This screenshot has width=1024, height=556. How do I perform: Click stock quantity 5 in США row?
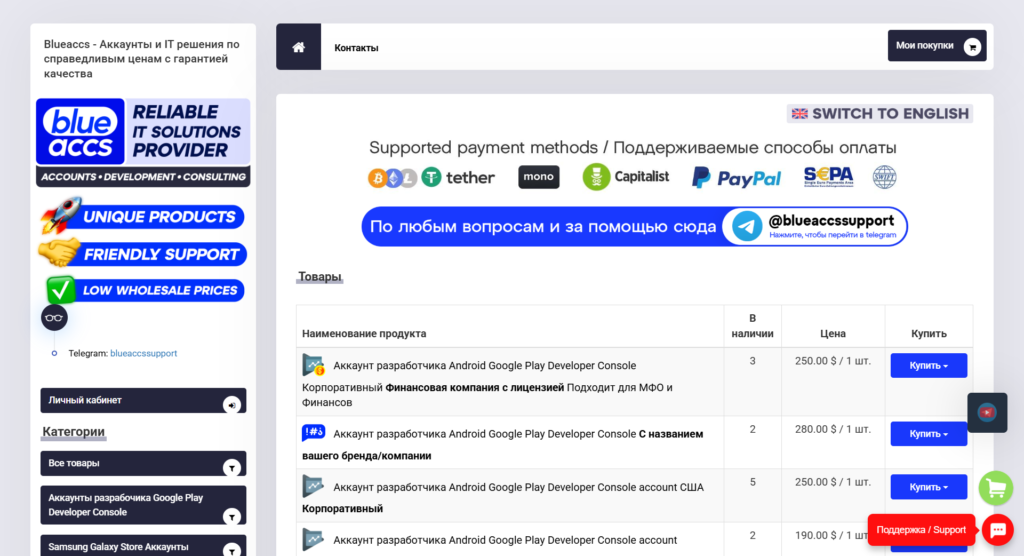coord(752,482)
